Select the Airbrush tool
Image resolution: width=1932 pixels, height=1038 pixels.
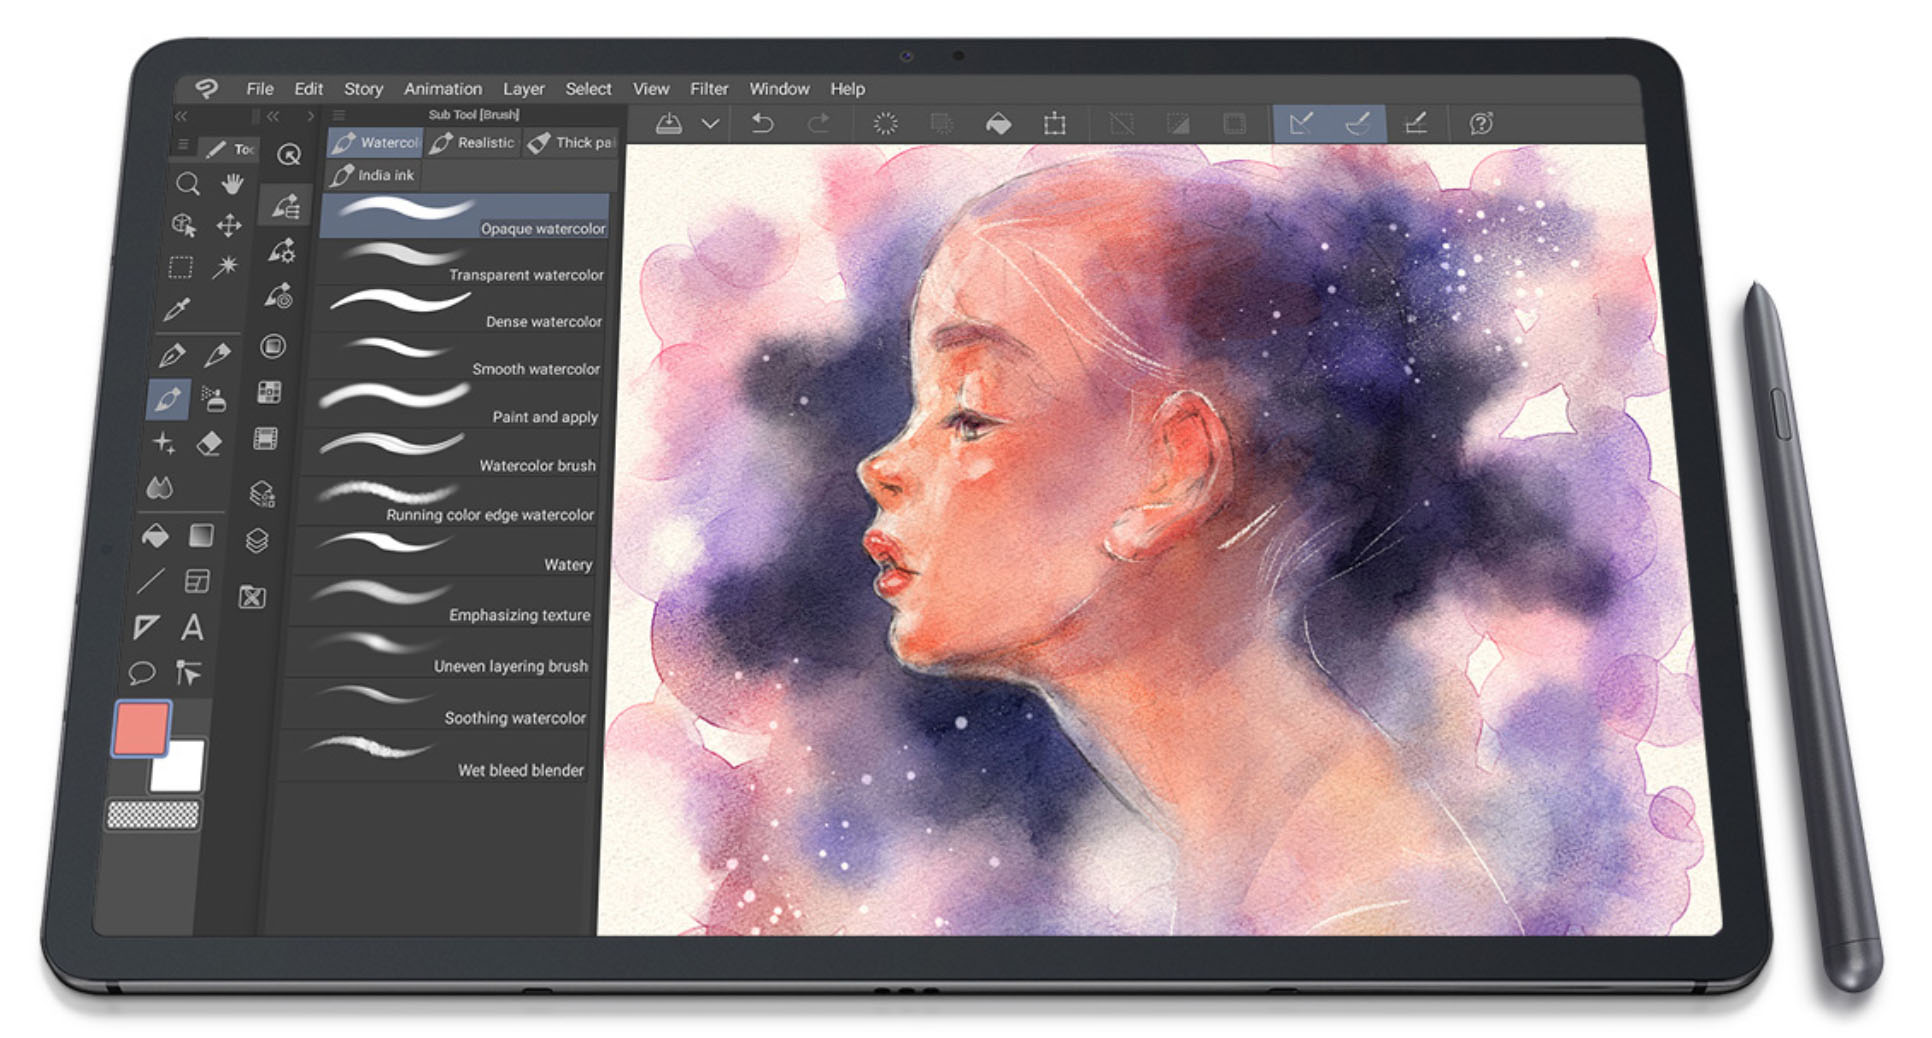[x=214, y=399]
